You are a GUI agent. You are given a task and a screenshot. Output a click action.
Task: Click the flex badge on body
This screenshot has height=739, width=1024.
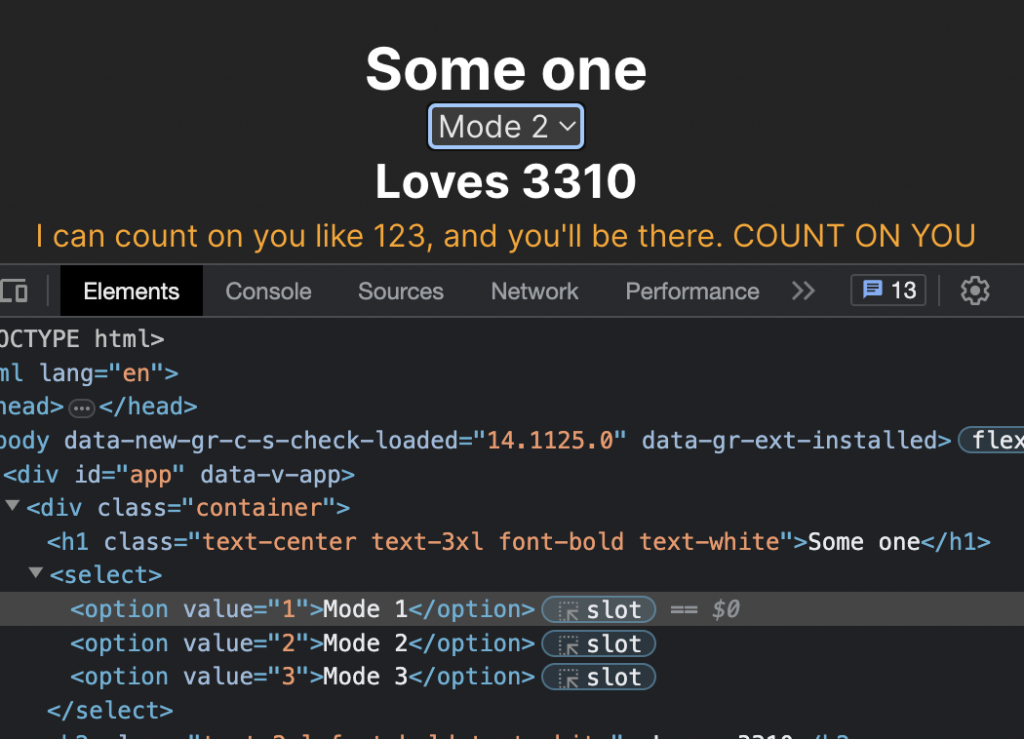[991, 440]
